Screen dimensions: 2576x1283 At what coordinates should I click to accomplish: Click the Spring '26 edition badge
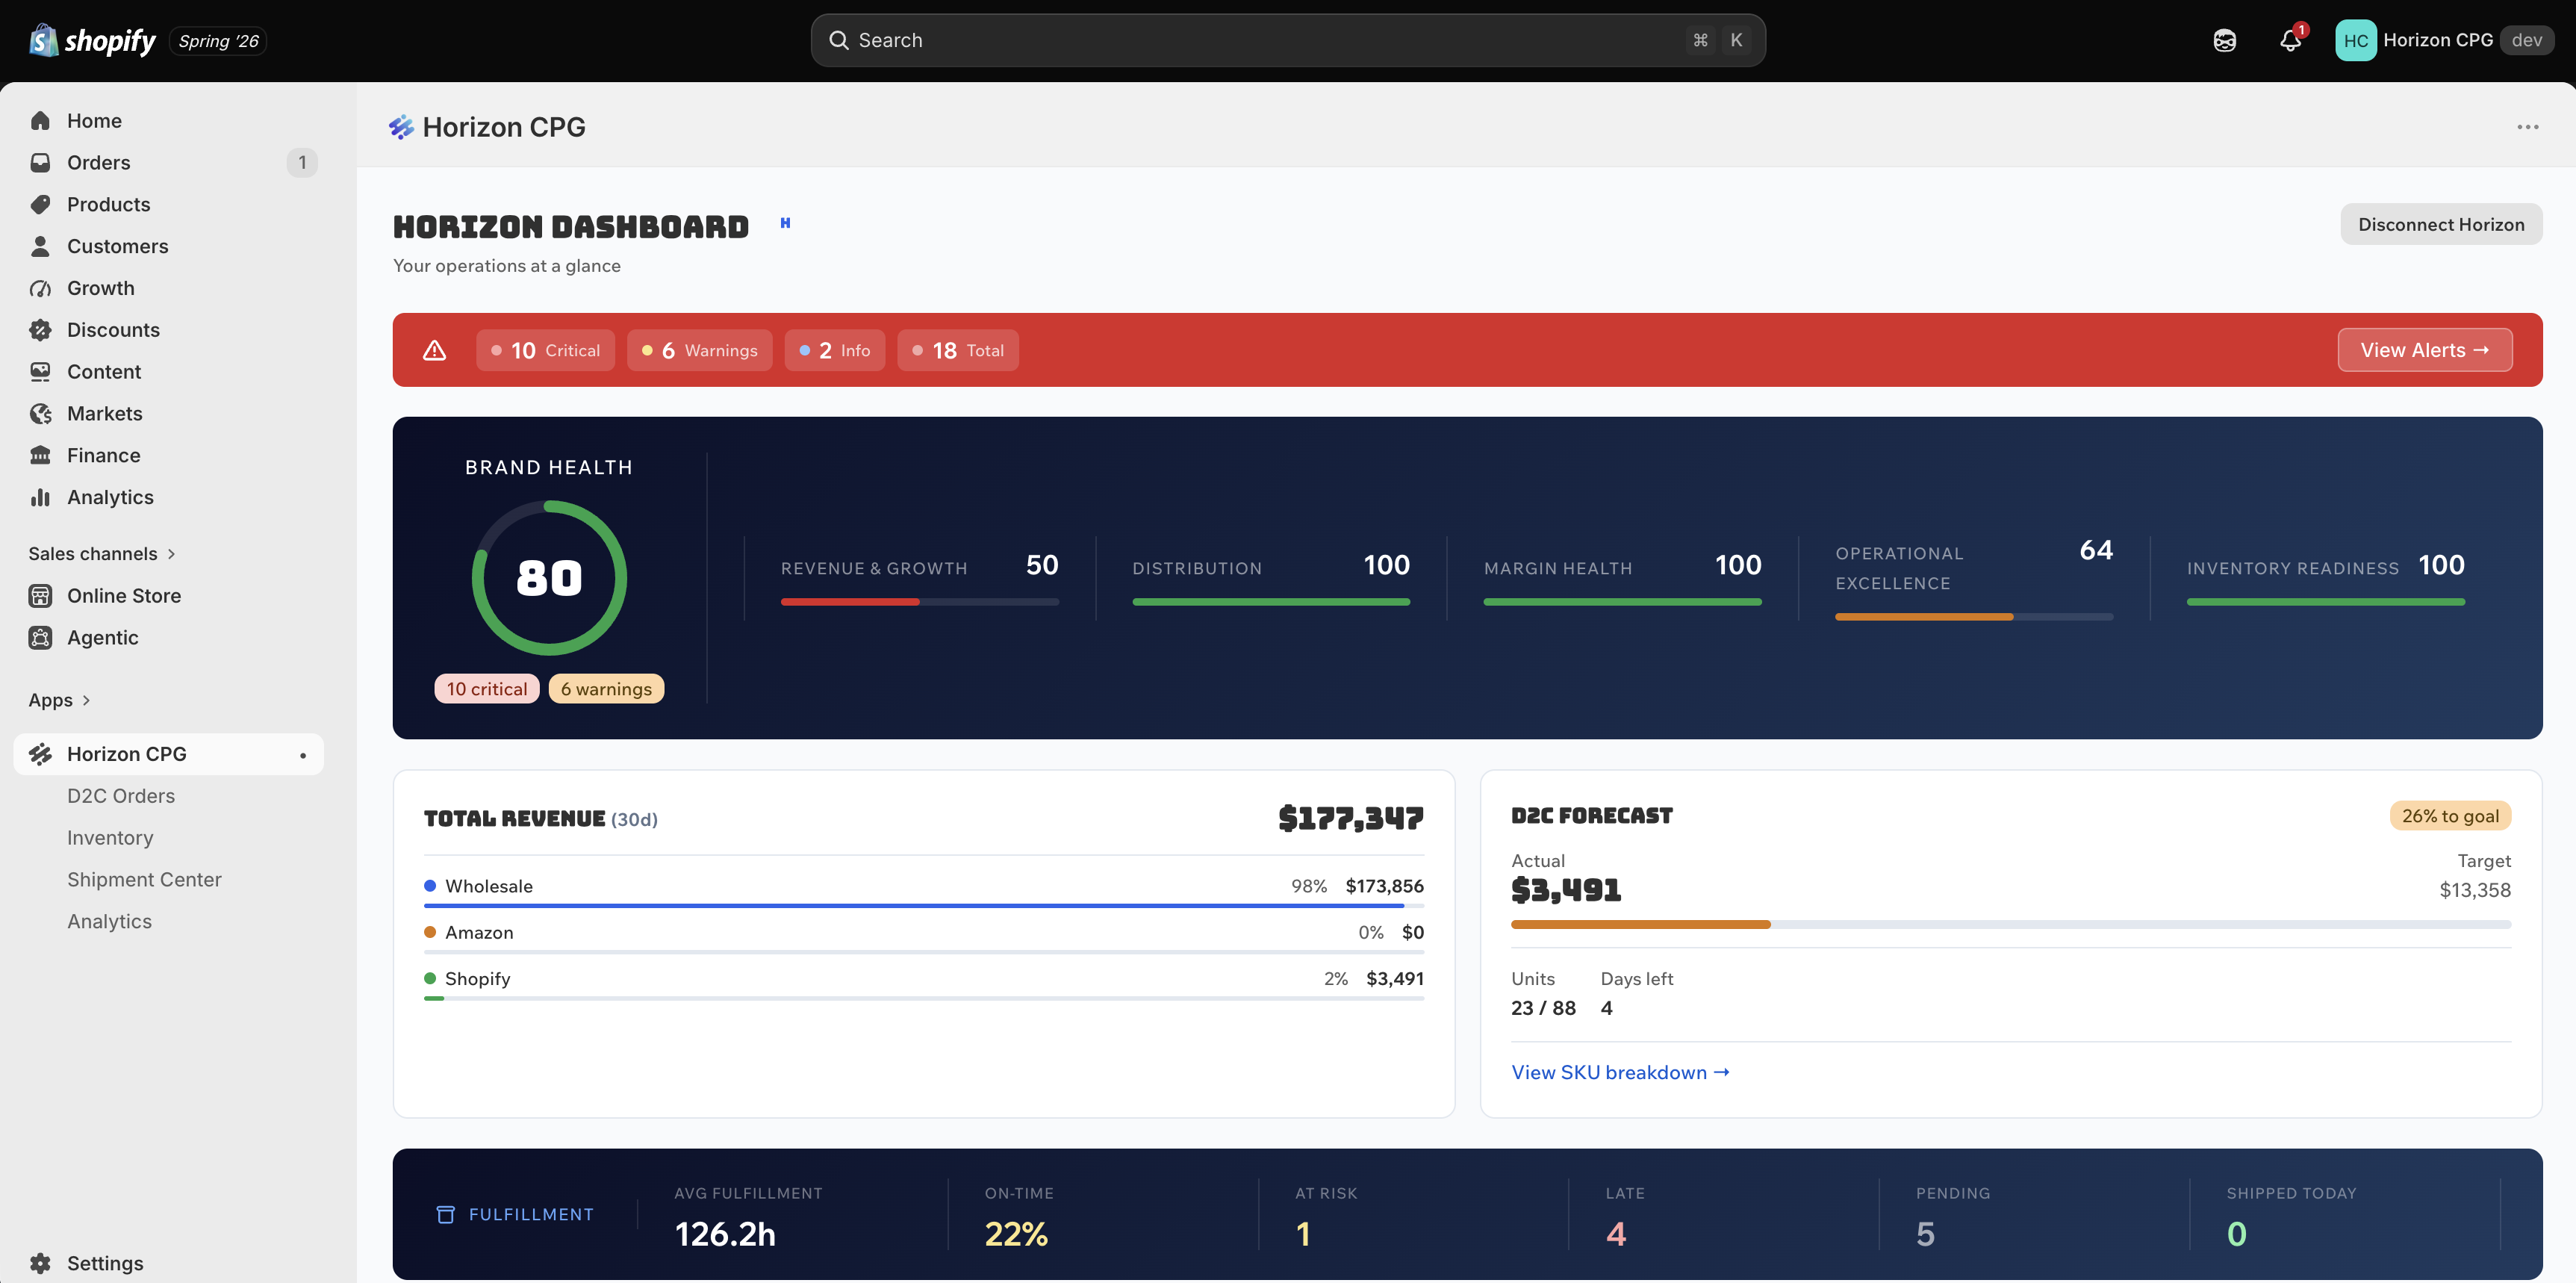218,41
